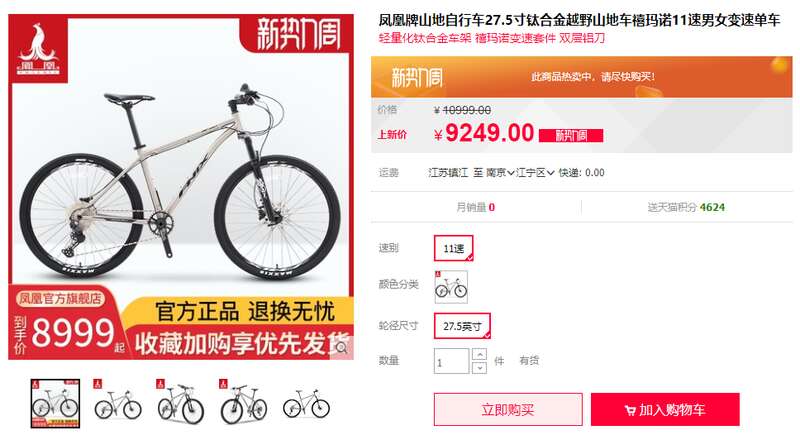Image resolution: width=800 pixels, height=440 pixels.
Task: Choose the bike color swatch under 颜色分类
Action: click(x=451, y=287)
